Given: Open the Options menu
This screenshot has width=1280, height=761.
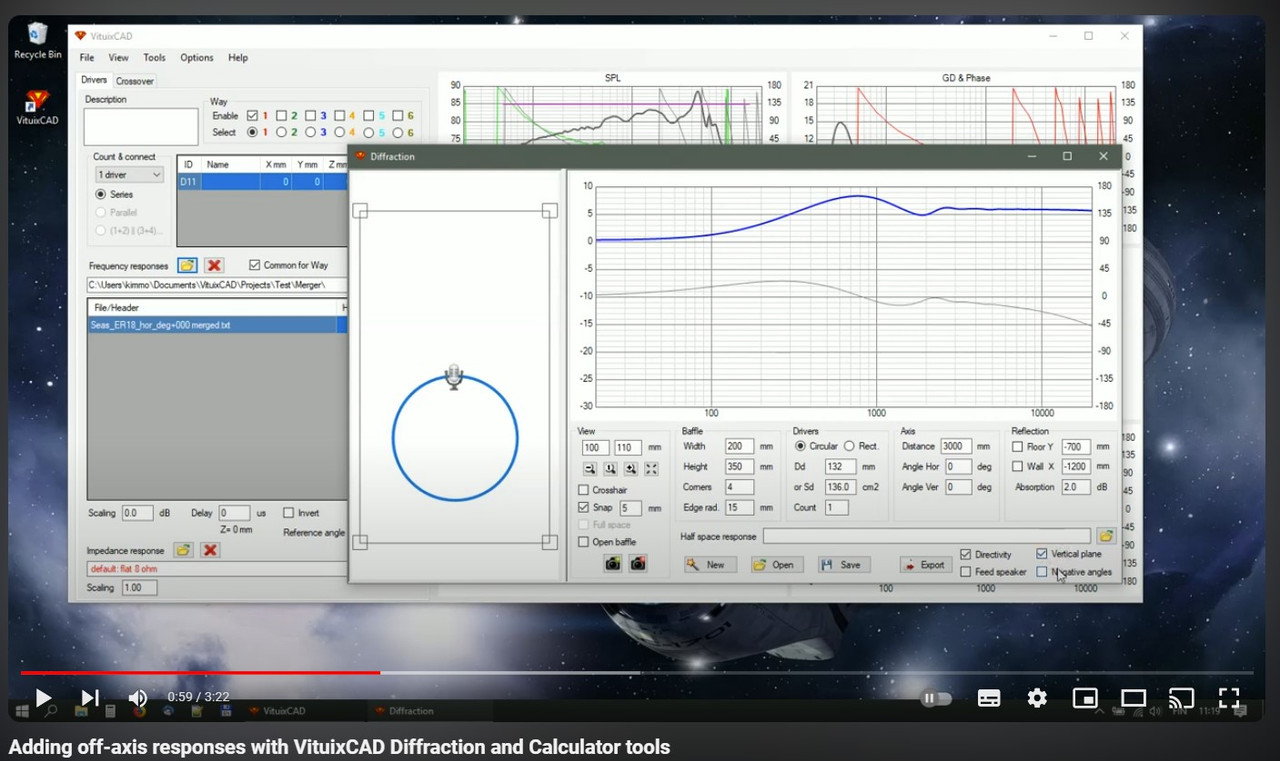Looking at the screenshot, I should tap(197, 58).
